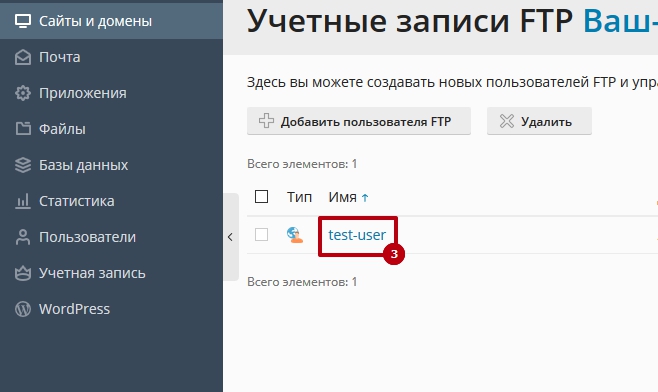Click the envelope icon beside Почта
Image resolution: width=658 pixels, height=392 pixels.
click(23, 57)
